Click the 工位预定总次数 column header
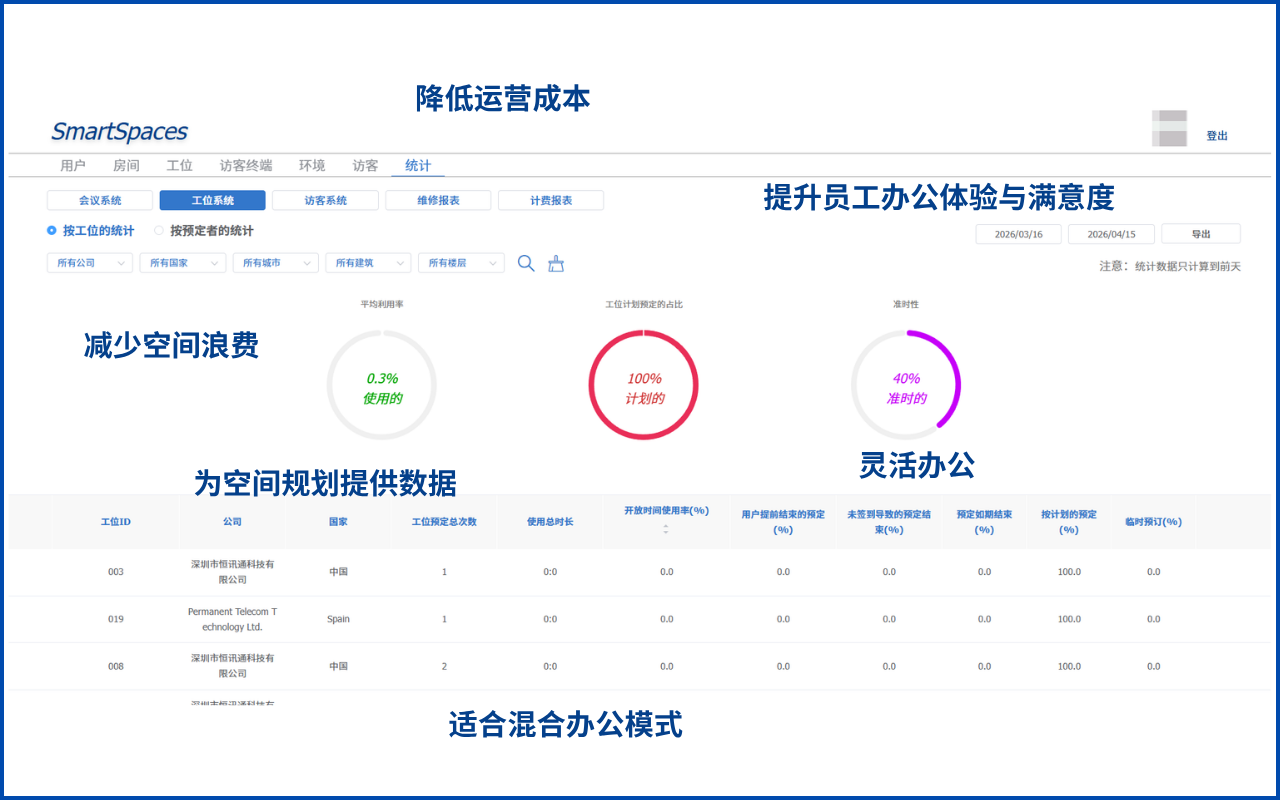Image resolution: width=1280 pixels, height=800 pixels. pos(444,522)
